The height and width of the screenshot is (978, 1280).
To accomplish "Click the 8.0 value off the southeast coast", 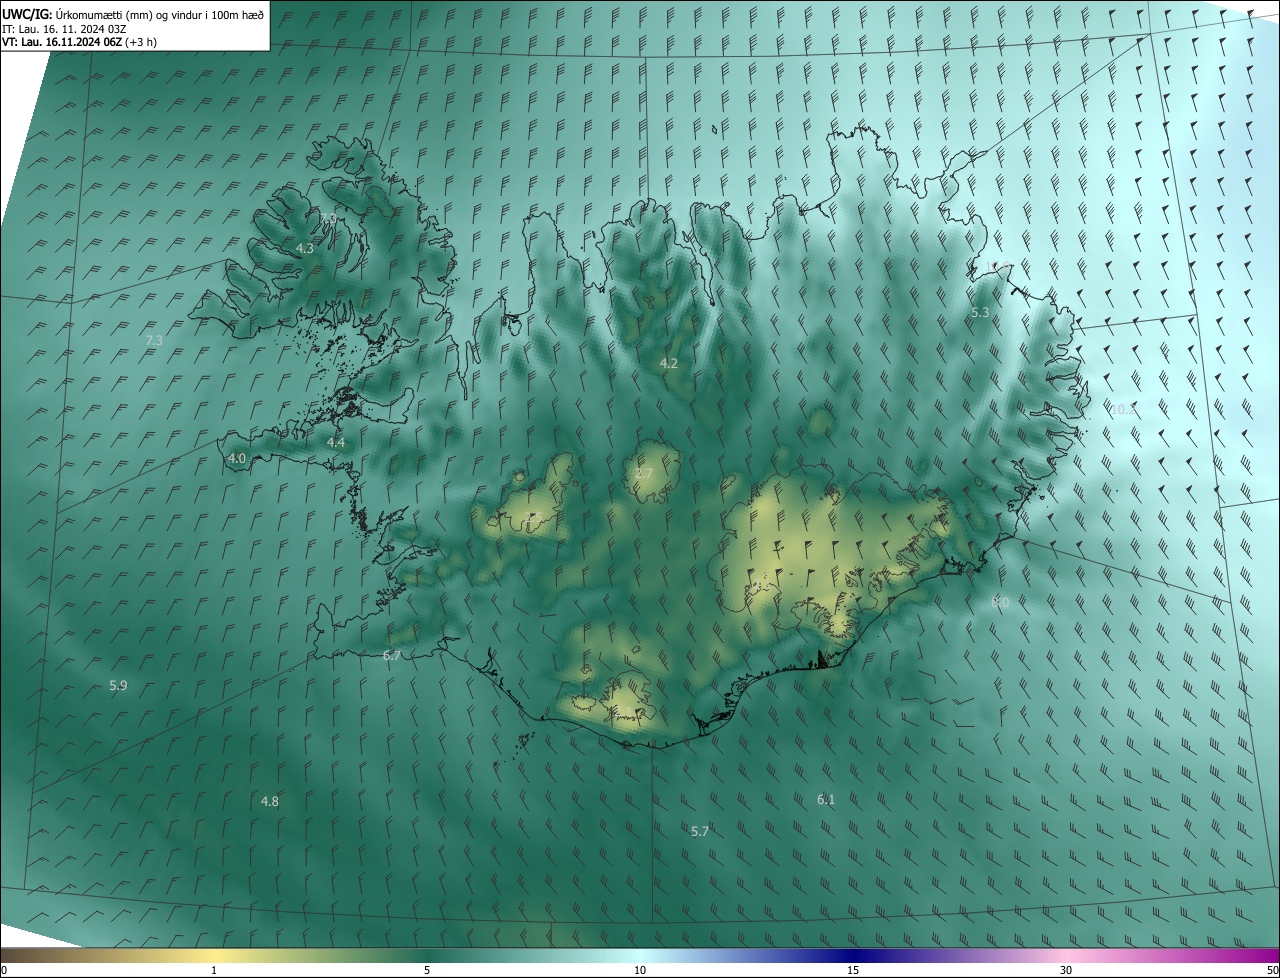I will [1000, 602].
